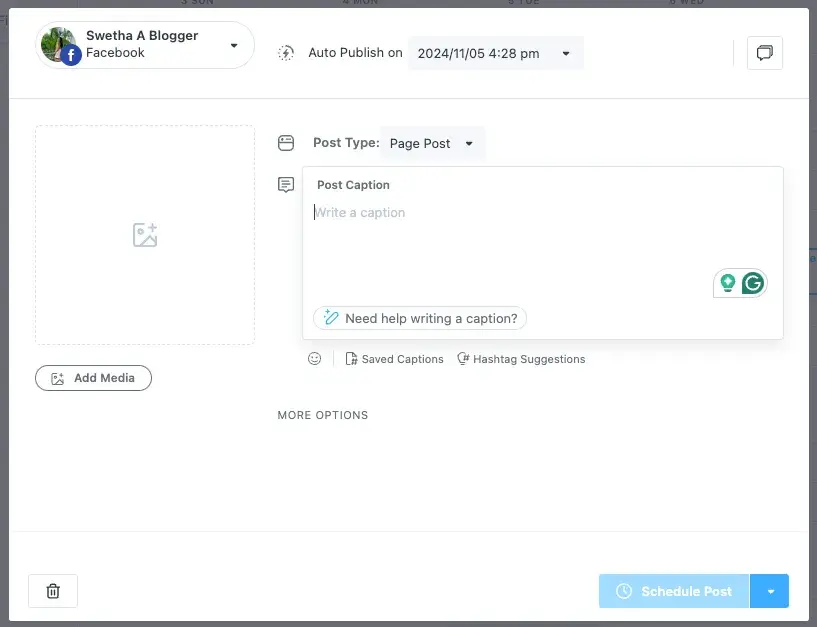The width and height of the screenshot is (817, 627).
Task: Click the green lightbulb suggestion icon
Action: tap(727, 283)
